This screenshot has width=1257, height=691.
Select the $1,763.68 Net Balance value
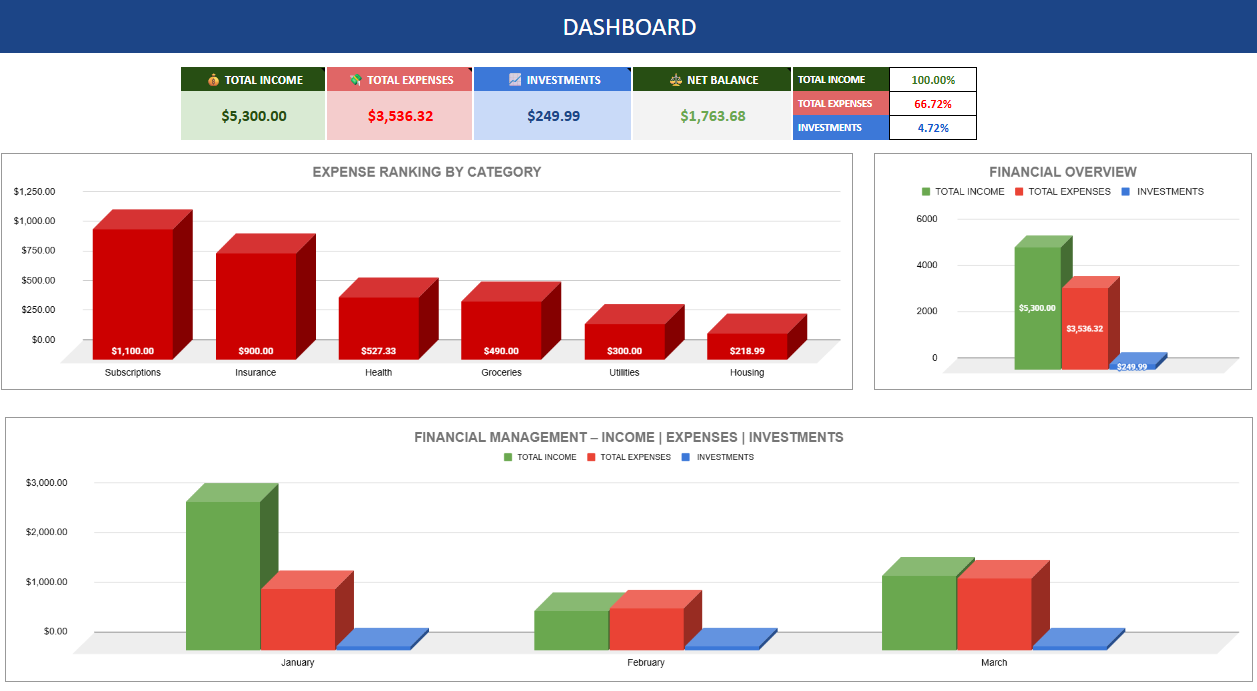coord(711,115)
